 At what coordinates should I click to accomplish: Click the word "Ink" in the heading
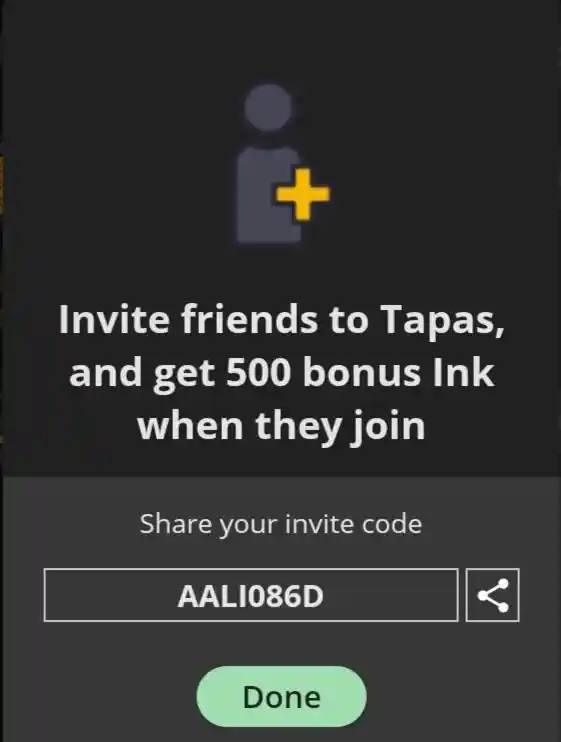tap(464, 372)
